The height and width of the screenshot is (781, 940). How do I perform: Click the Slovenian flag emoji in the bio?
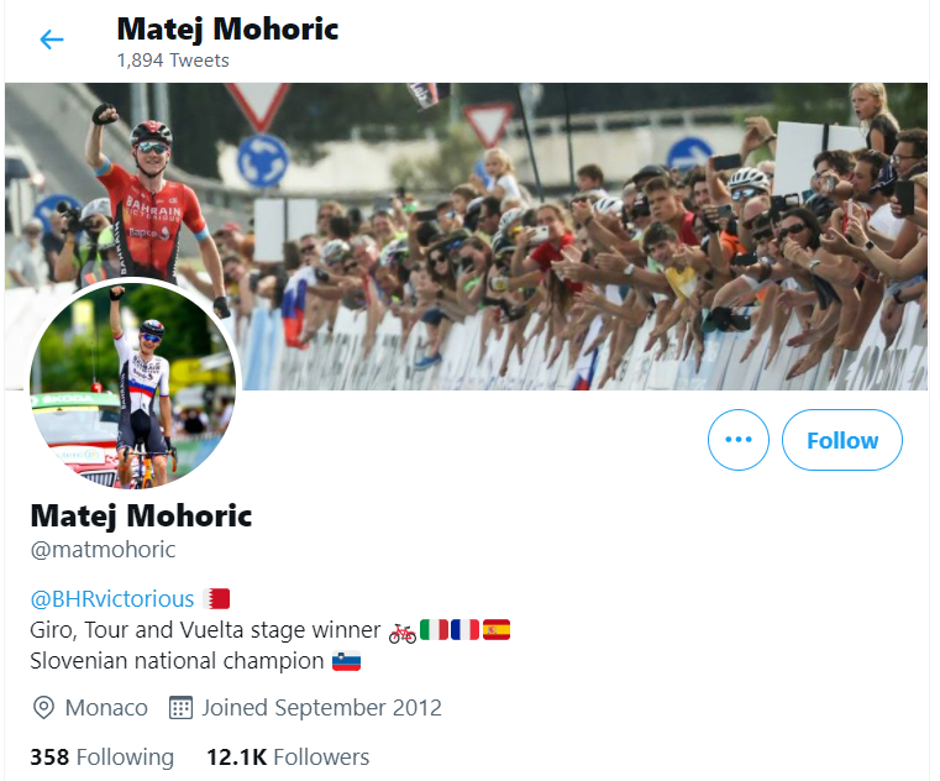coord(345,660)
